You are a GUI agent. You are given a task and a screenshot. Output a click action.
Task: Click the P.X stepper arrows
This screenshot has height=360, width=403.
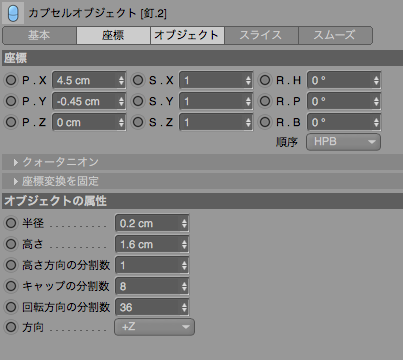click(x=121, y=80)
